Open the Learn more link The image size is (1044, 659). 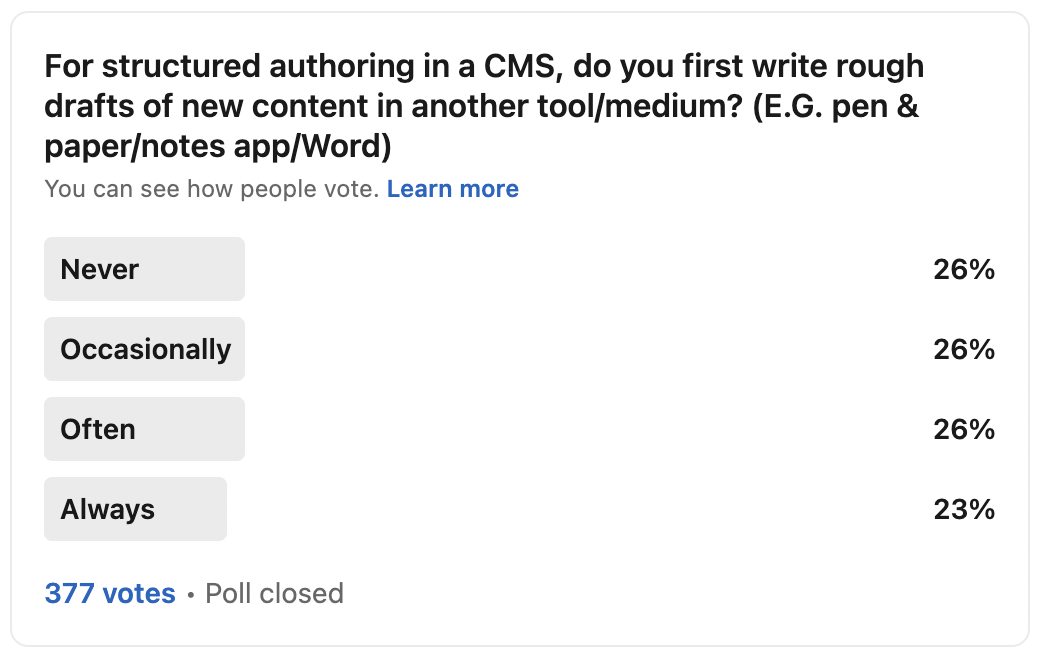pos(453,189)
